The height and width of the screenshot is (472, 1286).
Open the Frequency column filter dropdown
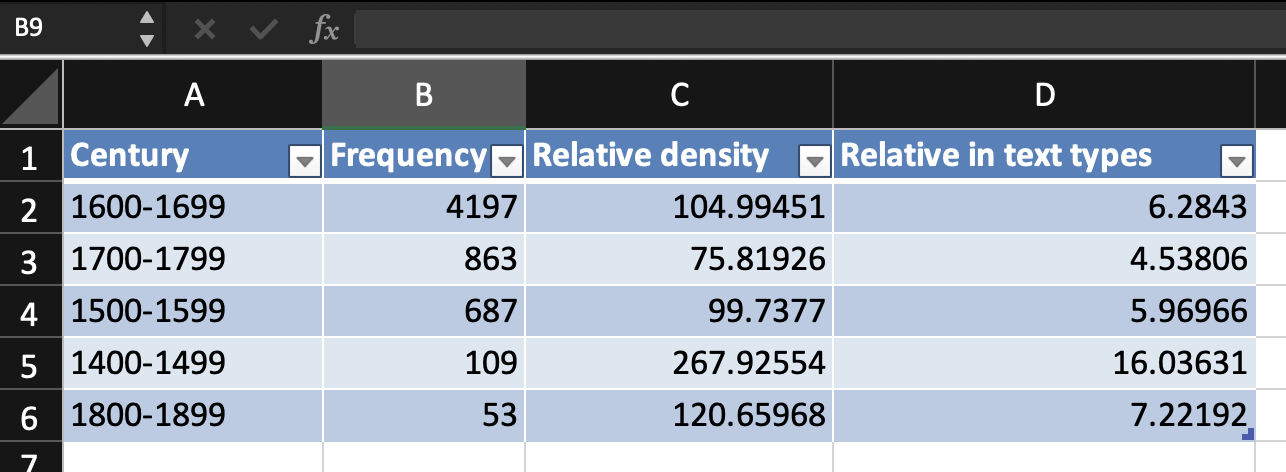[508, 159]
